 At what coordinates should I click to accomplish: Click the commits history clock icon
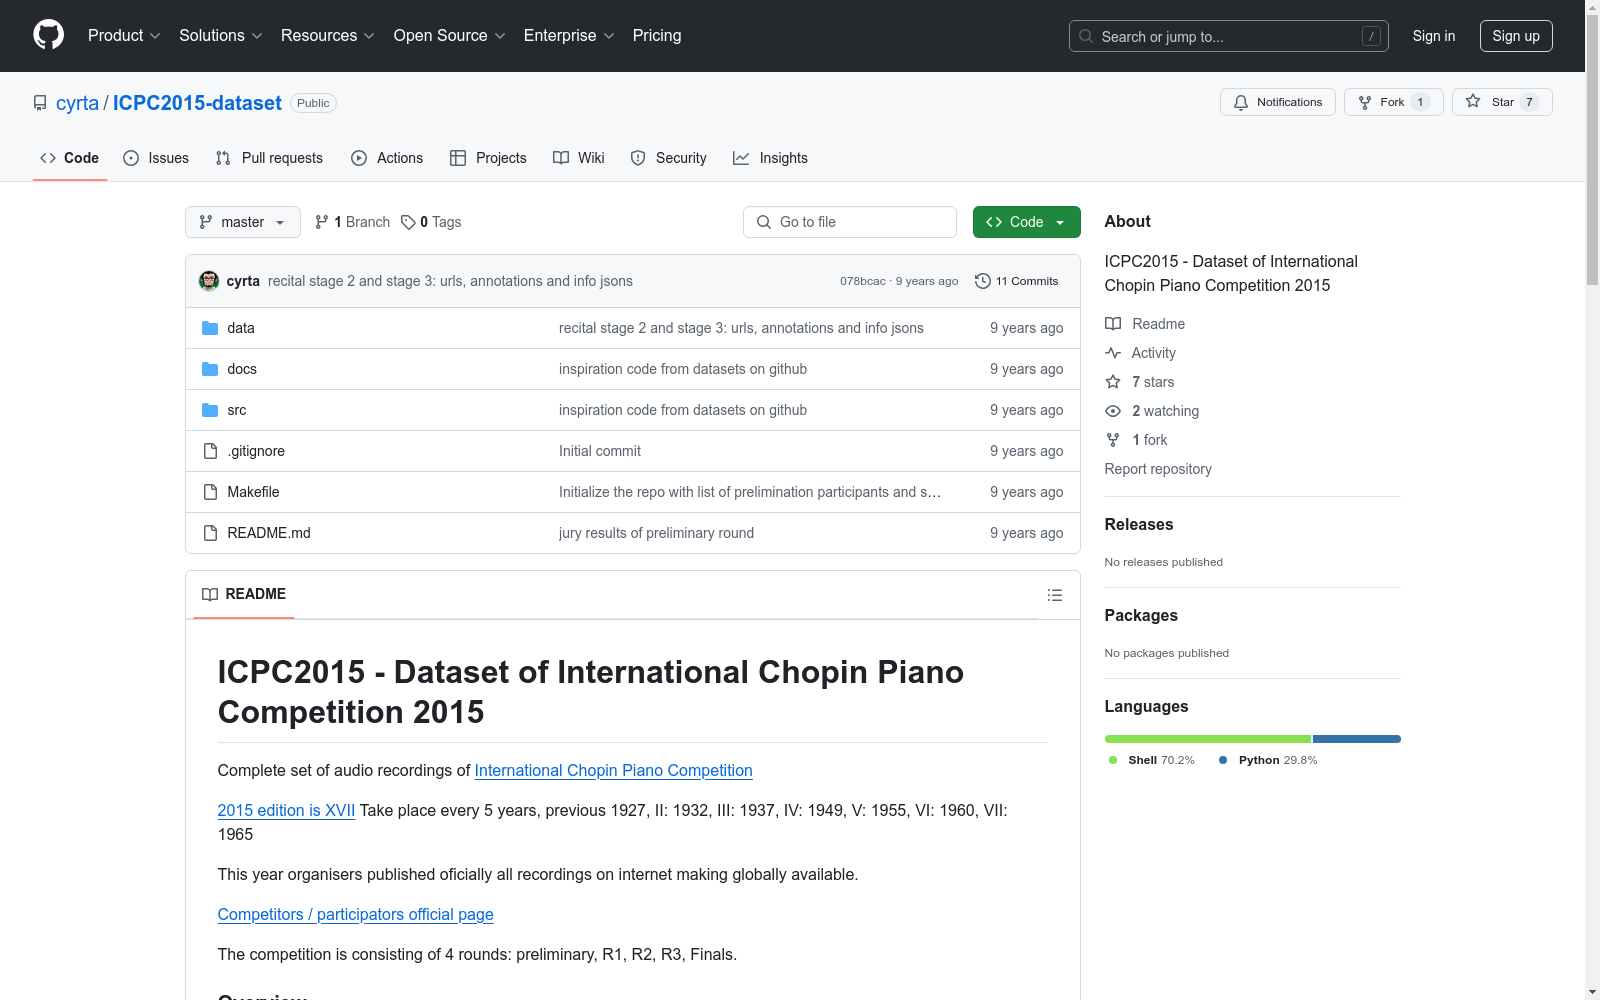983,281
